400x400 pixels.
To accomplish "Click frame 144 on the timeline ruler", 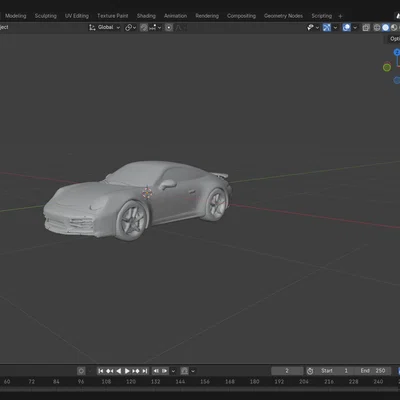I will coord(180,382).
